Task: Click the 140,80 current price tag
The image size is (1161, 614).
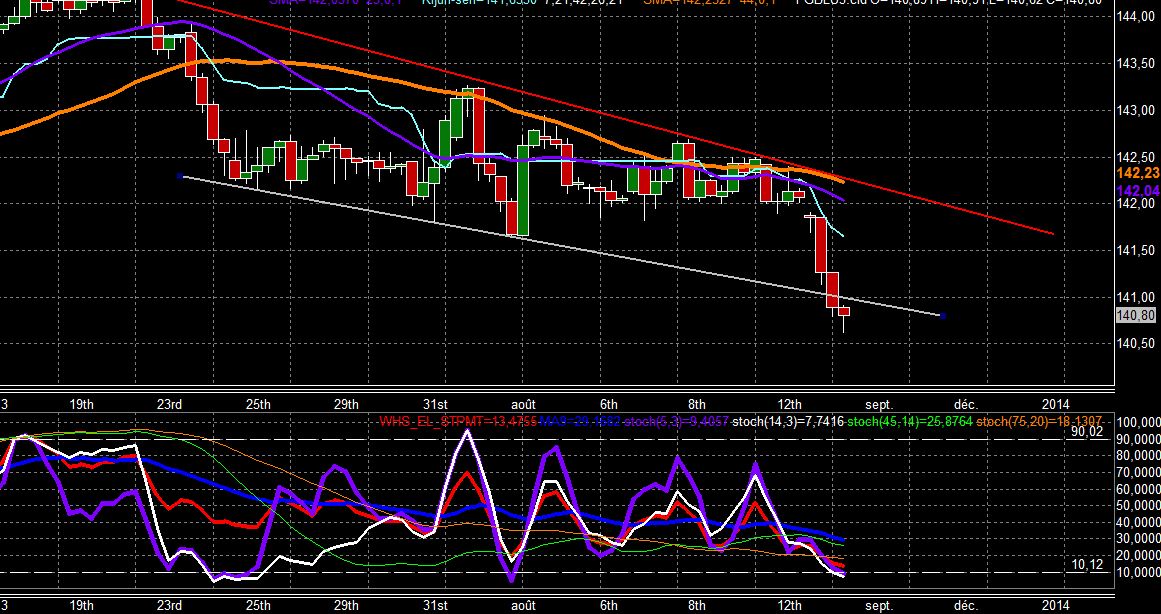Action: click(x=1135, y=316)
